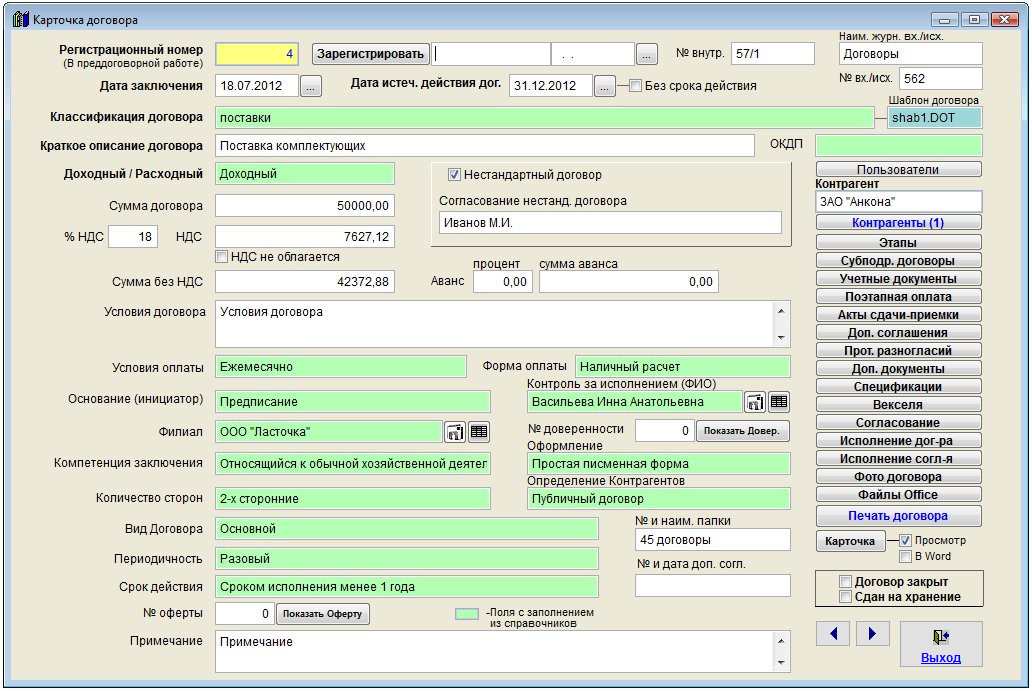Go to previous contract with left arrow
This screenshot has height=691, width=1032.
pos(833,633)
